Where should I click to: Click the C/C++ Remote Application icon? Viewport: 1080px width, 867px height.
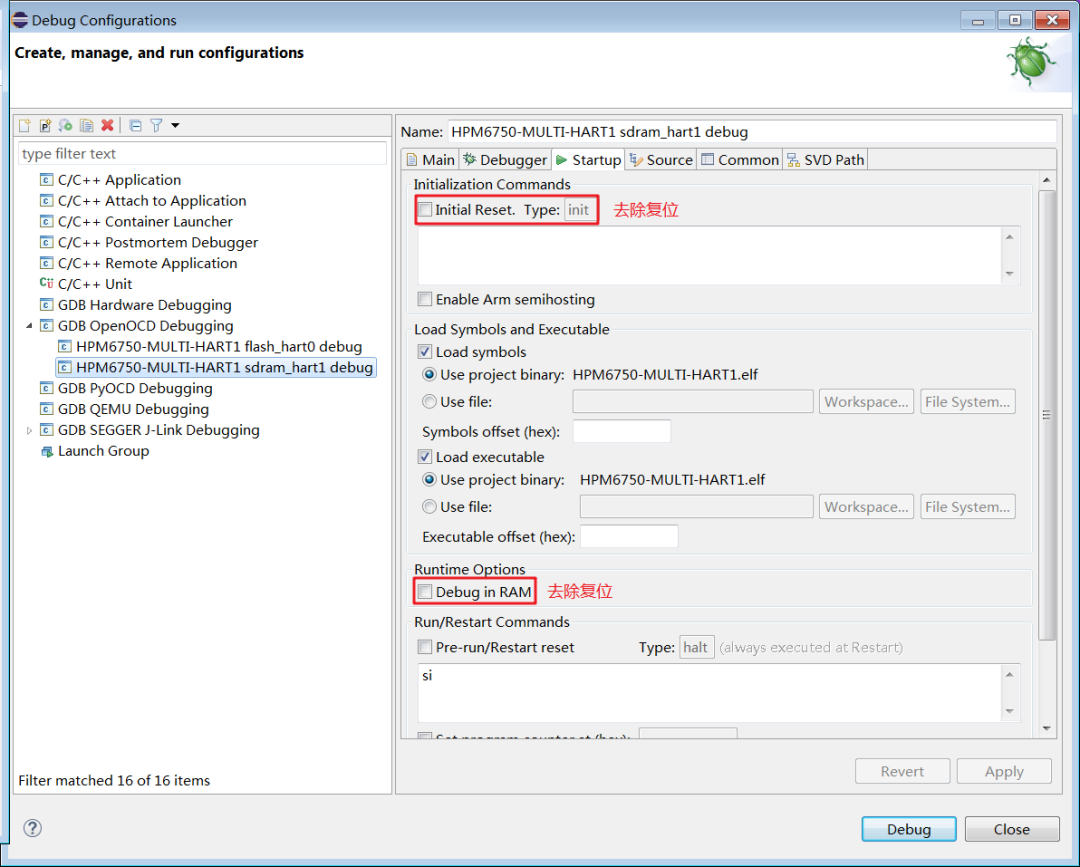tap(46, 263)
